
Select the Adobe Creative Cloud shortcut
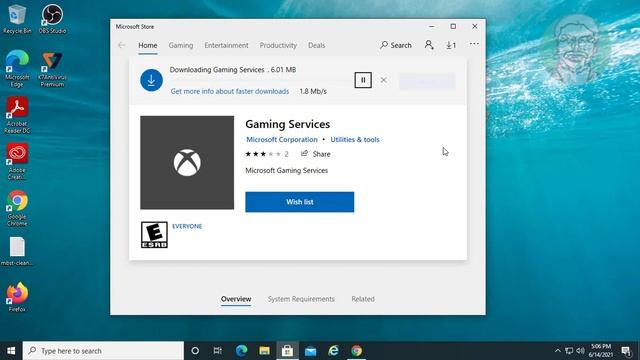pyautogui.click(x=17, y=161)
